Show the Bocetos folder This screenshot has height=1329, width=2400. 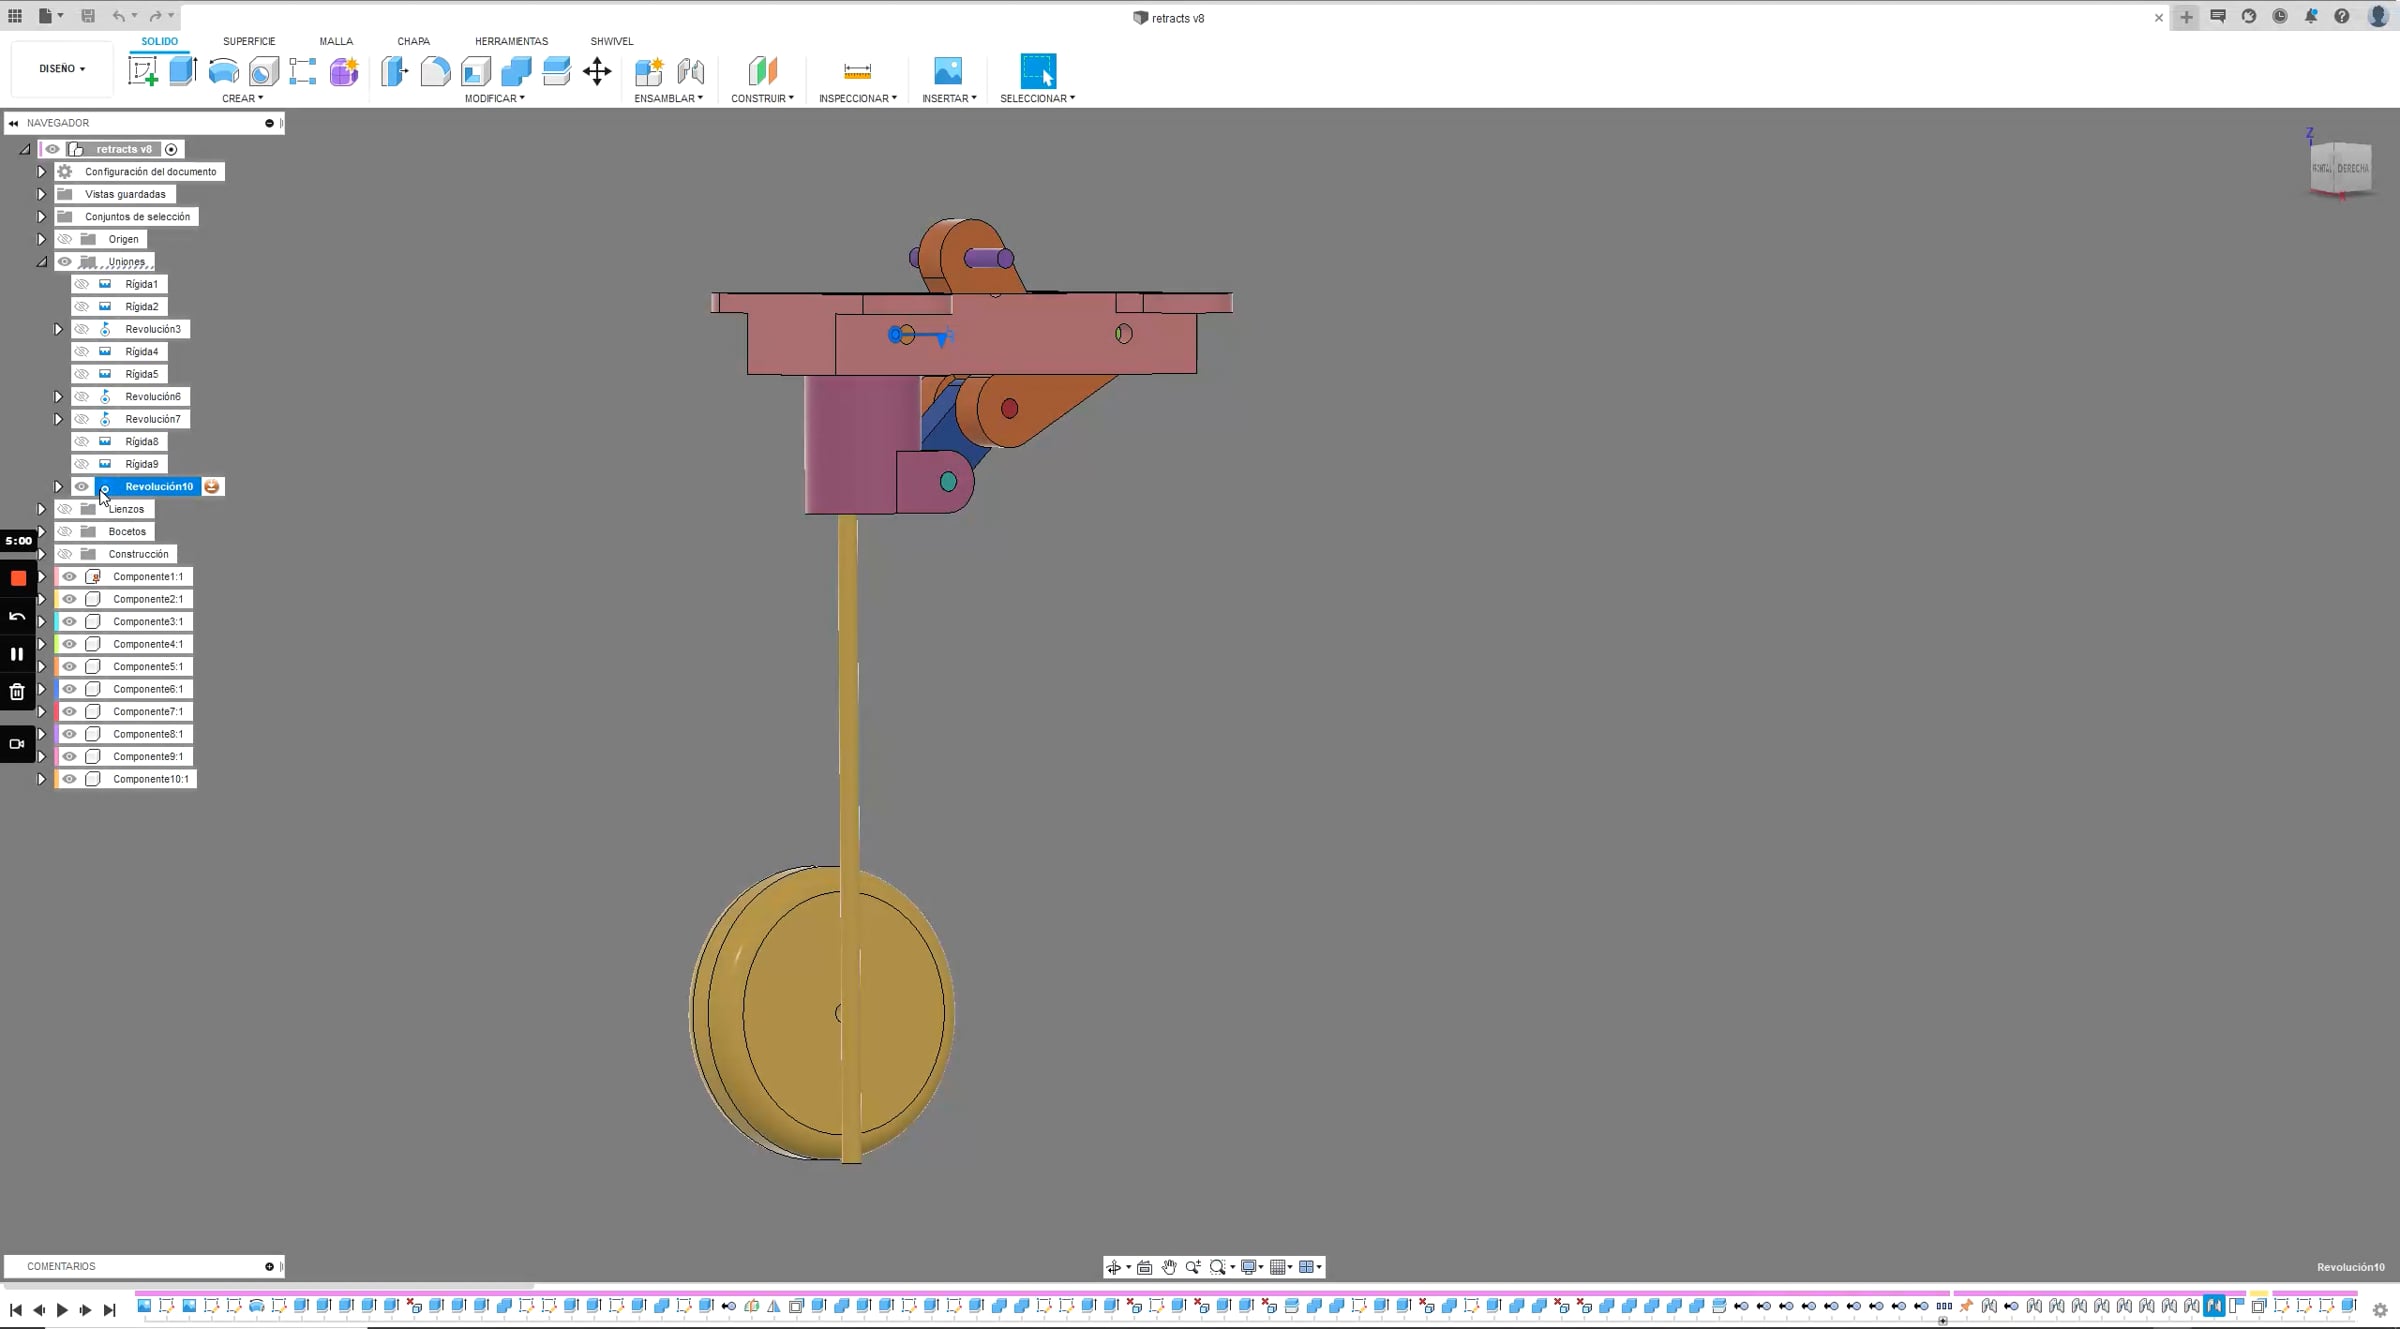pyautogui.click(x=65, y=532)
